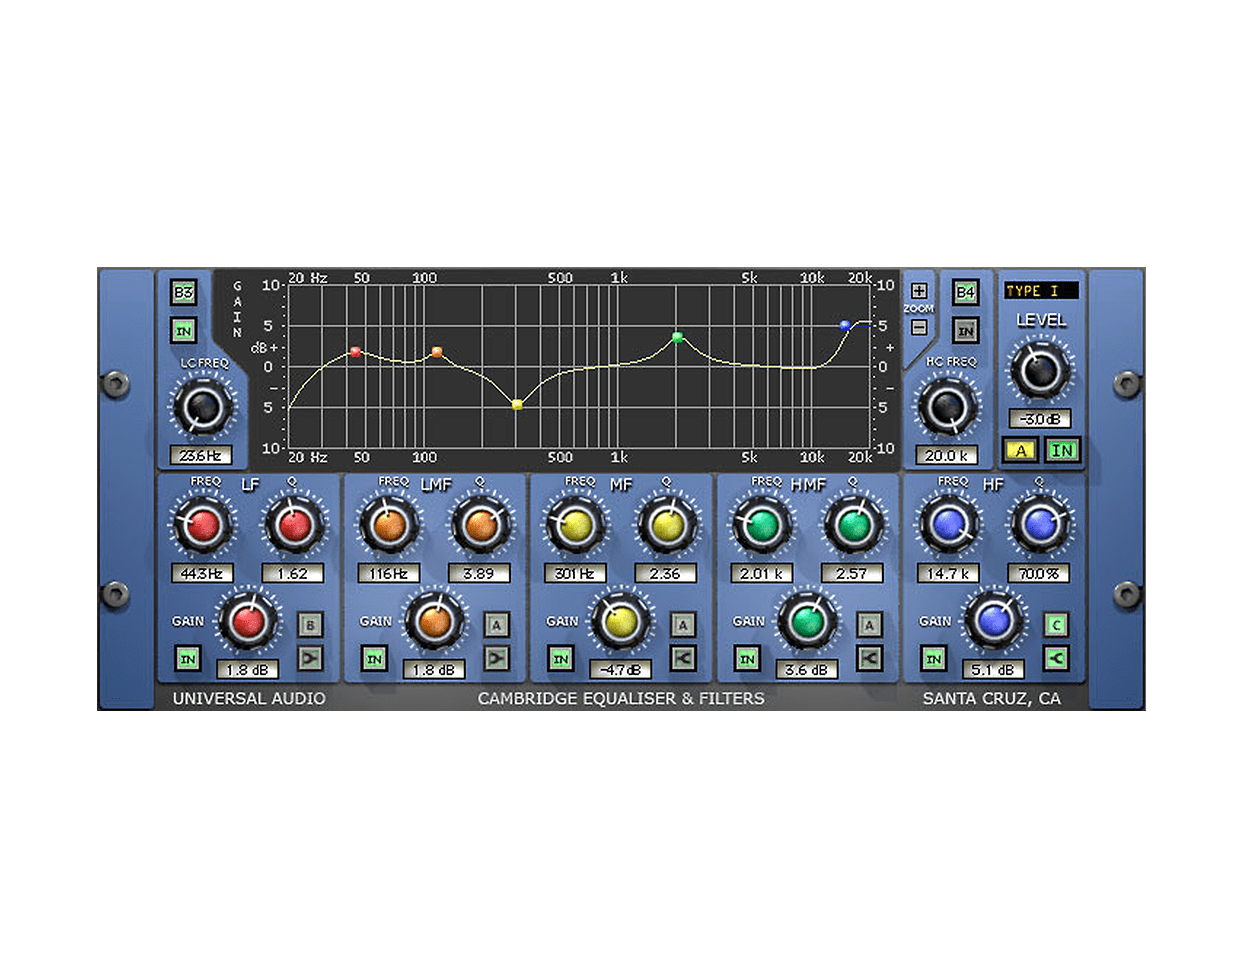This screenshot has width=1248, height=980.
Task: Click the HMF band shelf/bell icon button
Action: (x=869, y=658)
